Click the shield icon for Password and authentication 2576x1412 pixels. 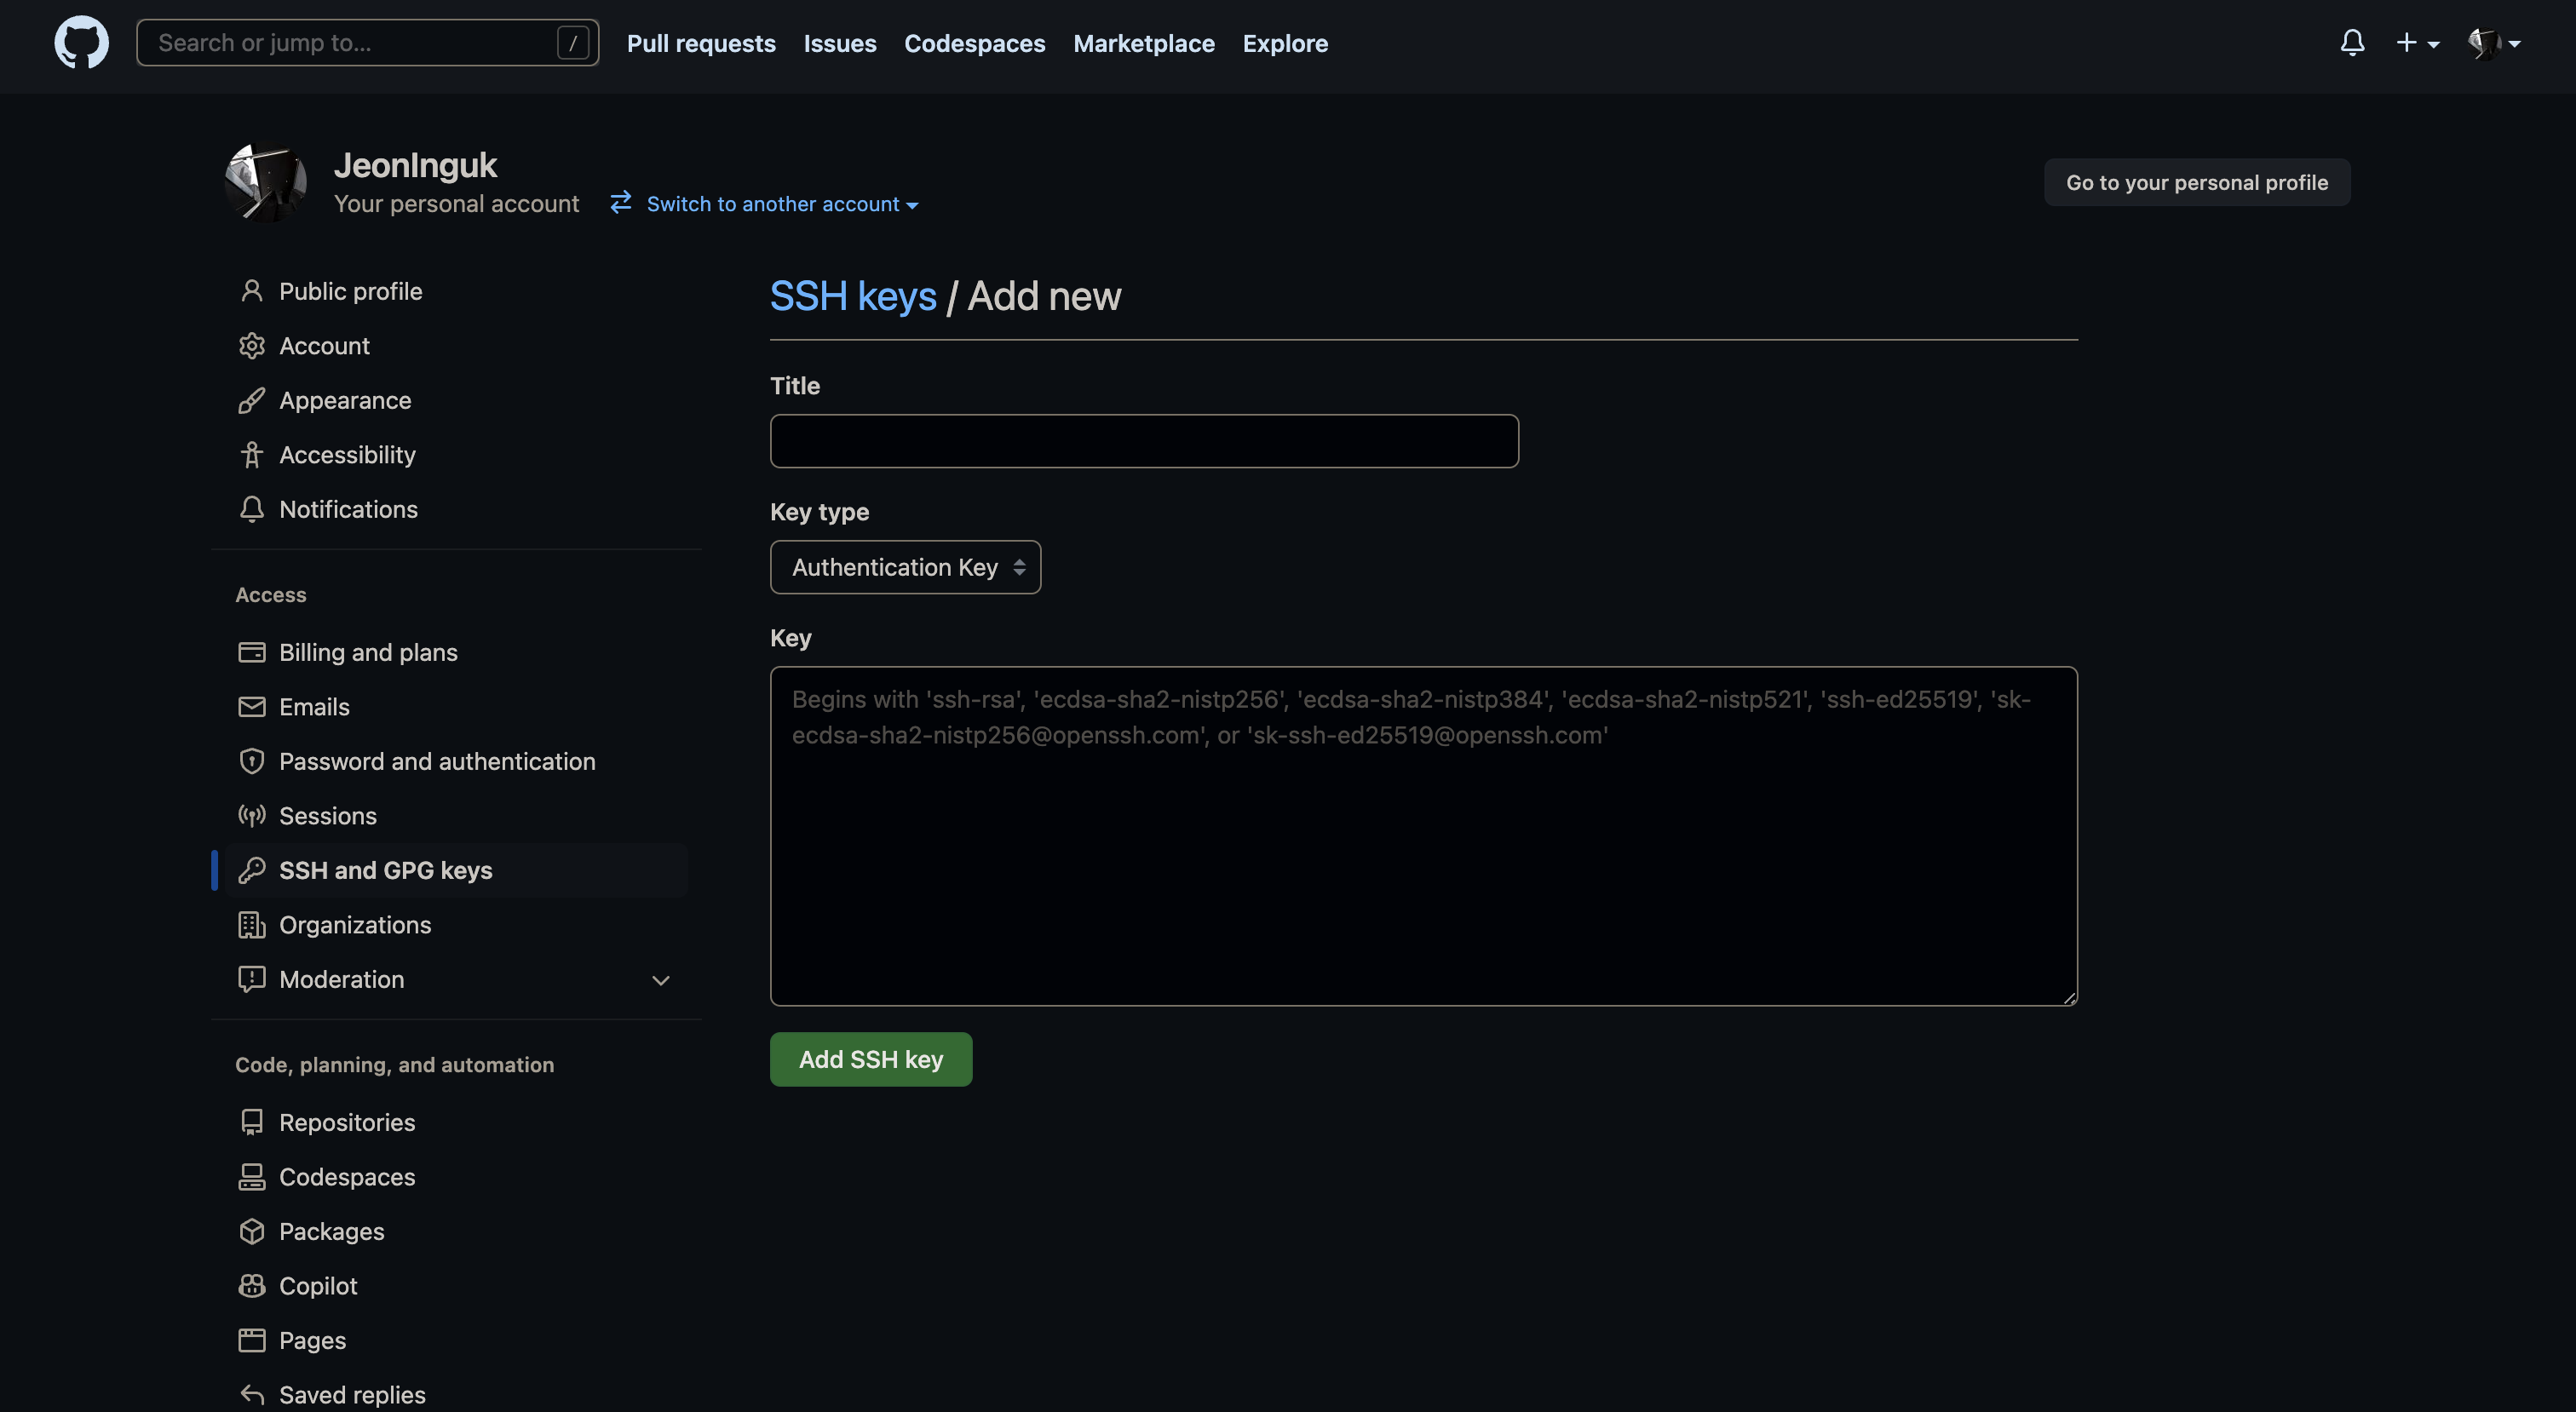point(252,761)
